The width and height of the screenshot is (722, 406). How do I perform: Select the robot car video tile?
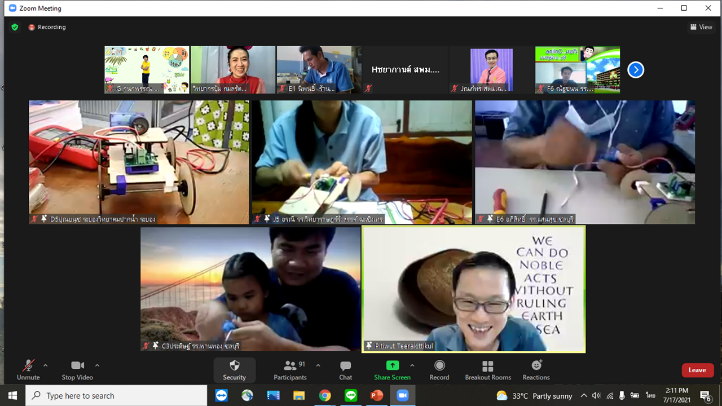point(139,161)
